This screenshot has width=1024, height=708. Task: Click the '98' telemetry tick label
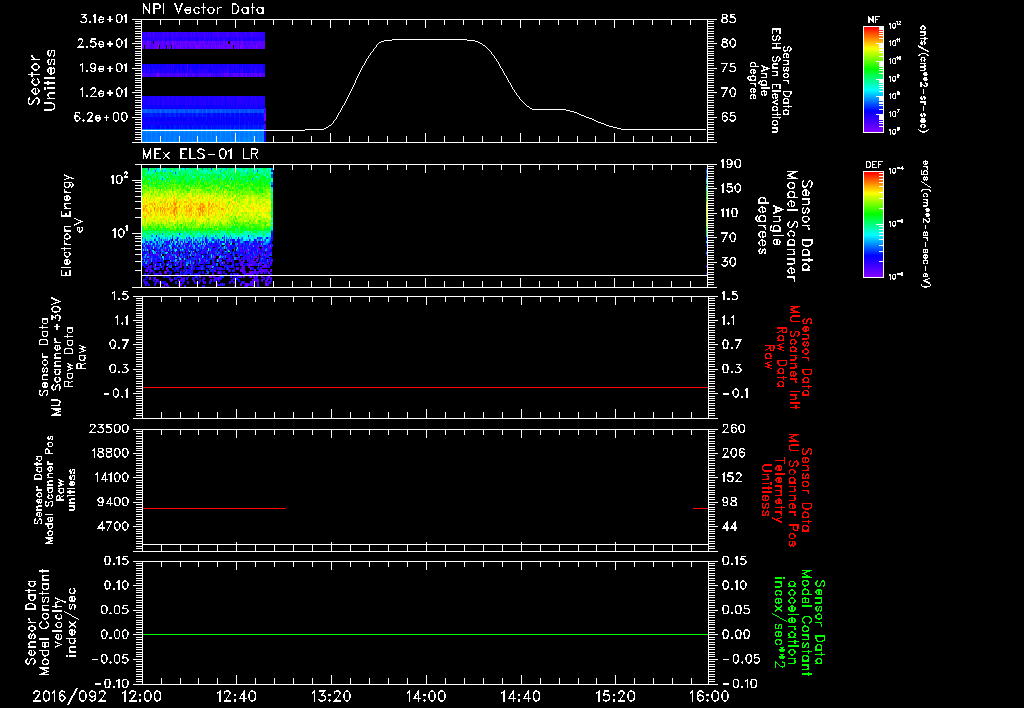click(729, 502)
